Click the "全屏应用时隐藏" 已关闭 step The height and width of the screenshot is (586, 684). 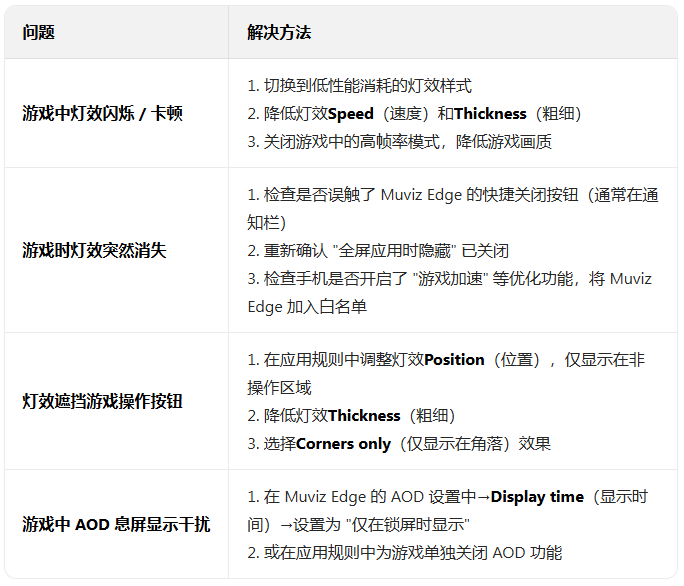(390, 251)
